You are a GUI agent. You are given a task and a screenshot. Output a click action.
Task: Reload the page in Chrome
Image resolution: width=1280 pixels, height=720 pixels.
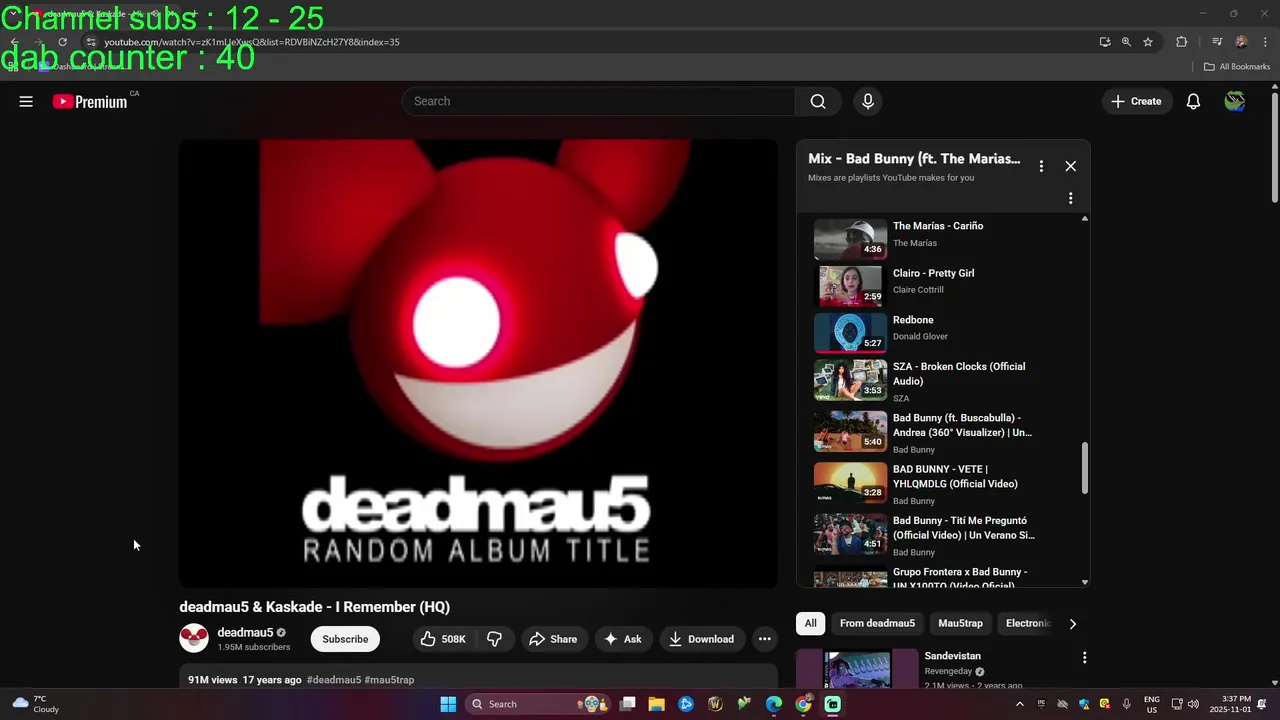(x=62, y=42)
